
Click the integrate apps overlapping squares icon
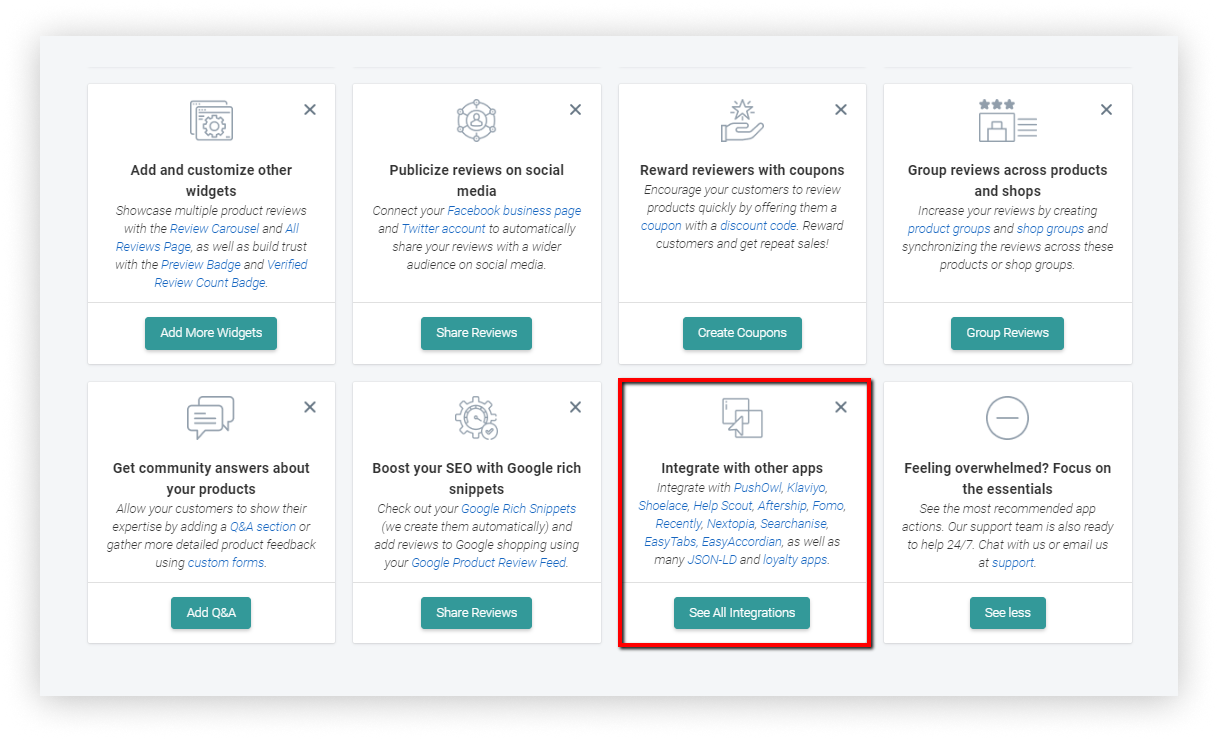742,418
